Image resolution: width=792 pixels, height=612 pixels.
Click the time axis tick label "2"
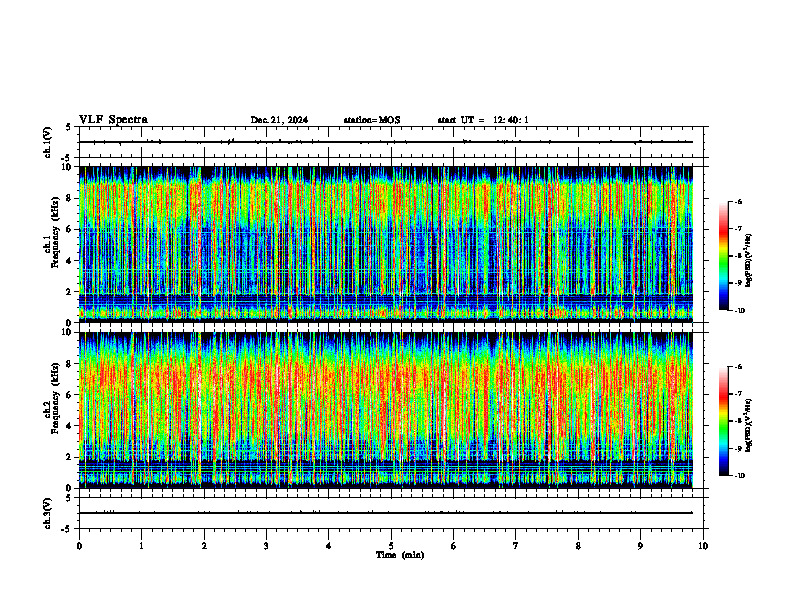204,546
